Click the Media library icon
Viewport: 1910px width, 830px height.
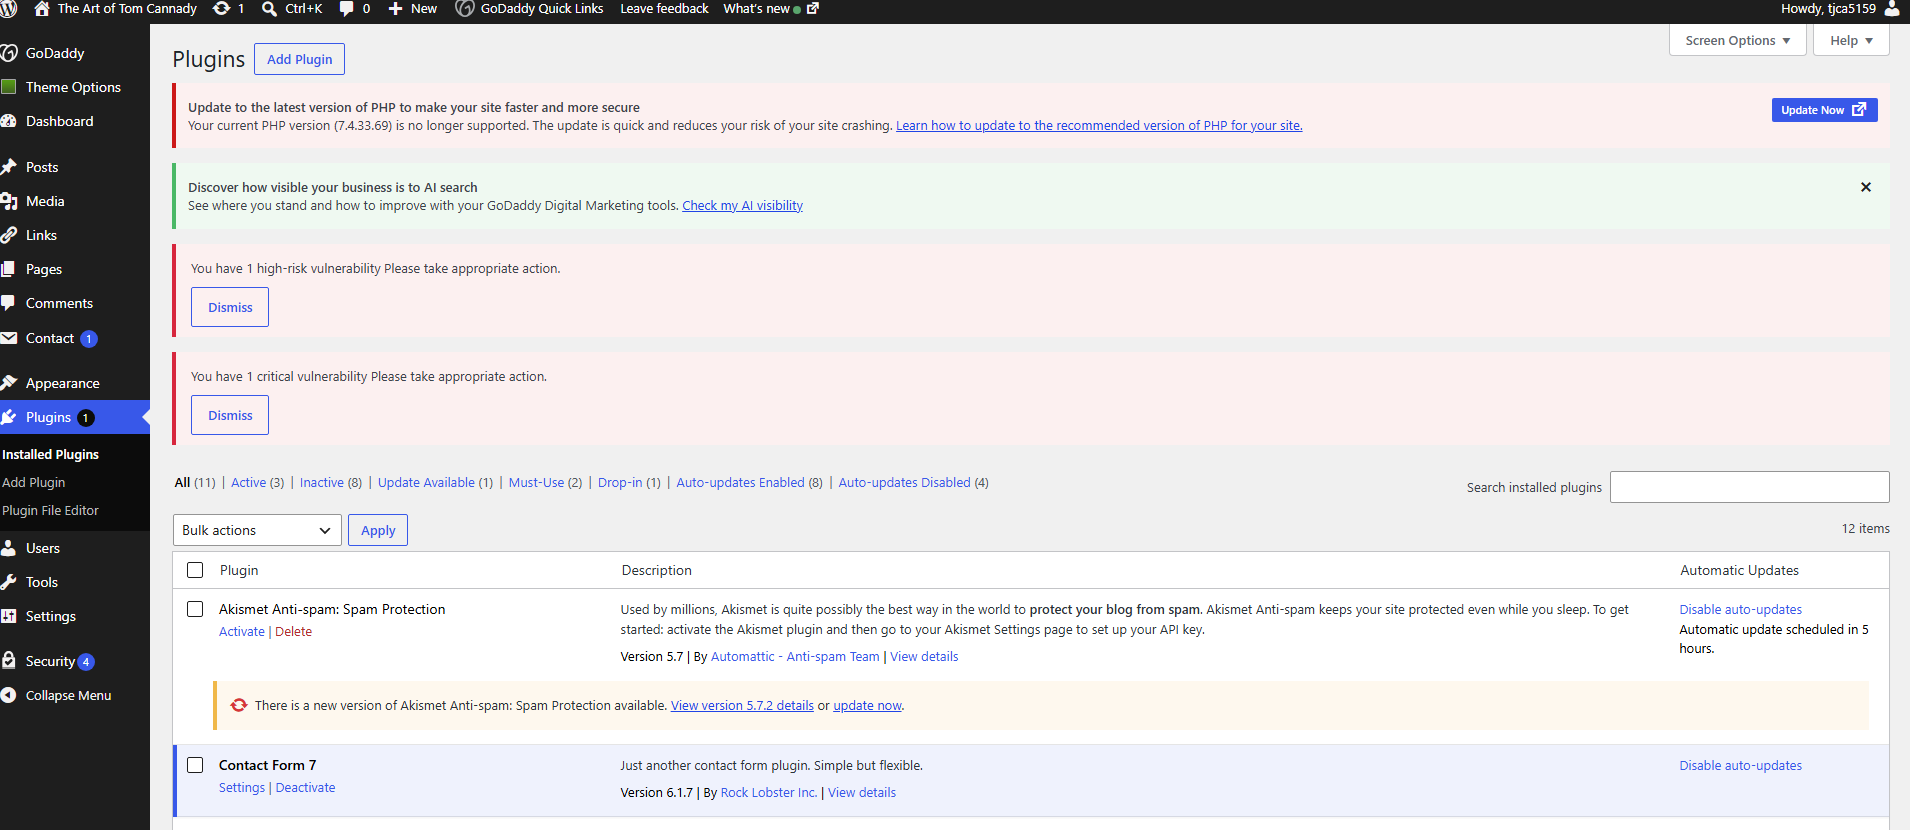9,201
